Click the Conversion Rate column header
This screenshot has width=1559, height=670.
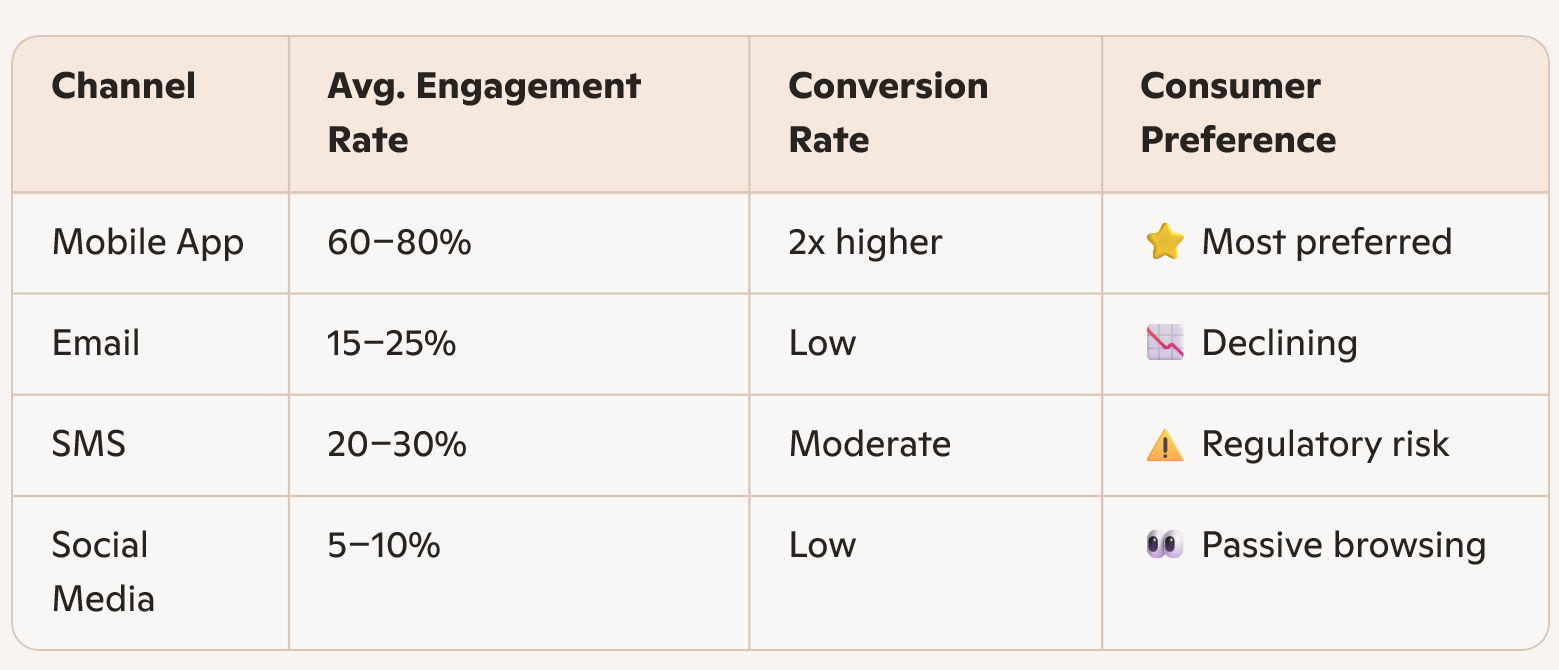[888, 112]
